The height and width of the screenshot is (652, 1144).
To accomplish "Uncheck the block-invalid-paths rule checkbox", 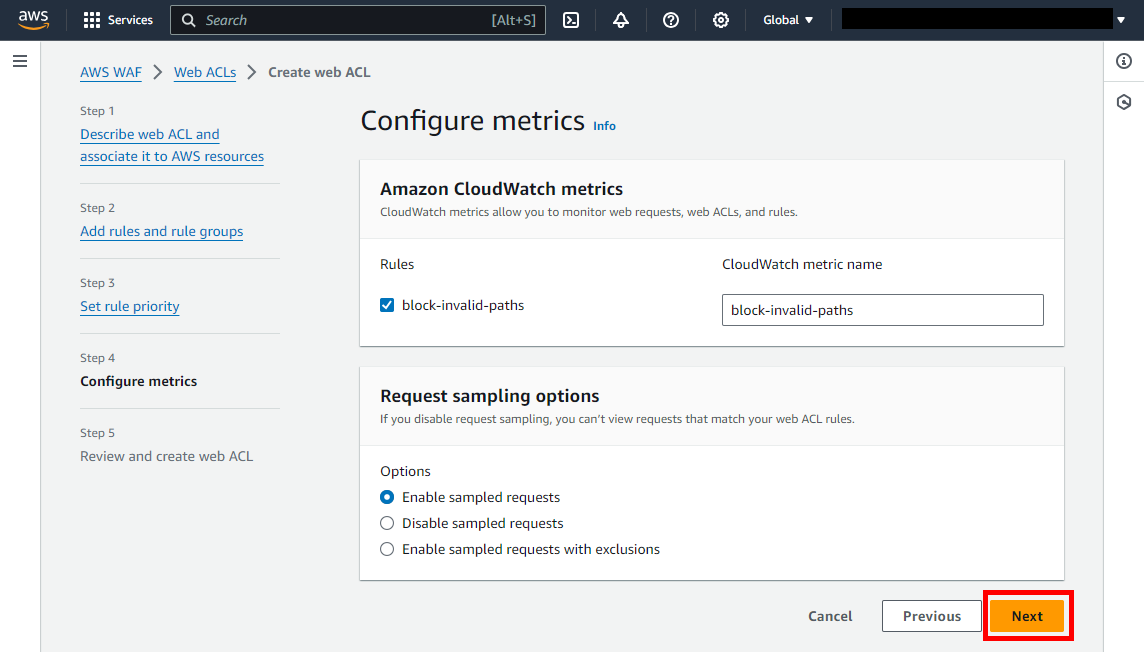I will [x=387, y=304].
